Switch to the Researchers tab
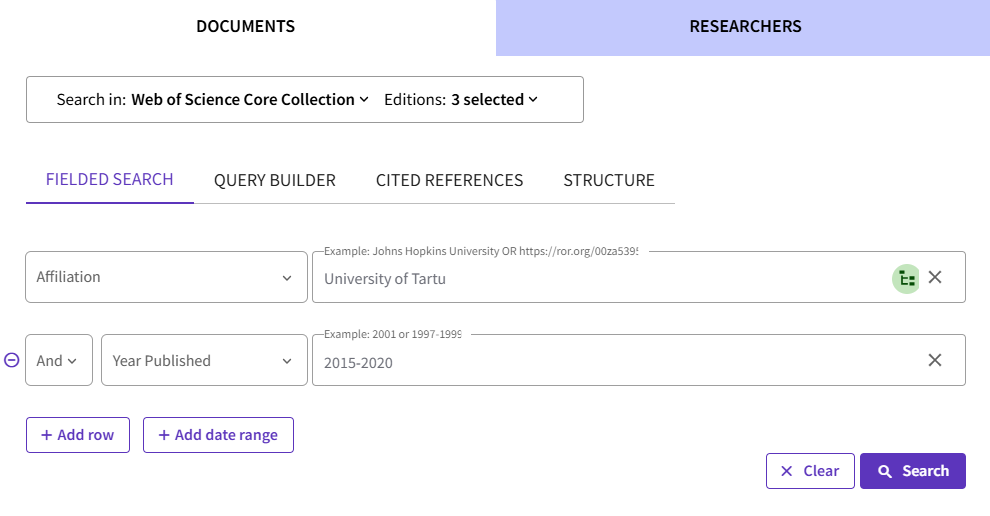The image size is (990, 516). point(745,27)
